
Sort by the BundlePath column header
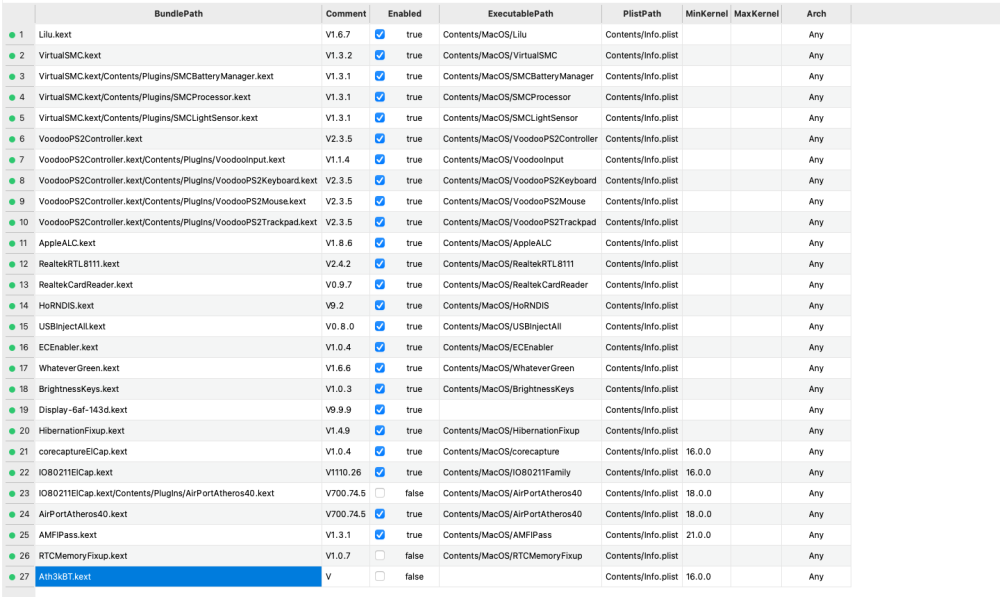click(x=179, y=13)
